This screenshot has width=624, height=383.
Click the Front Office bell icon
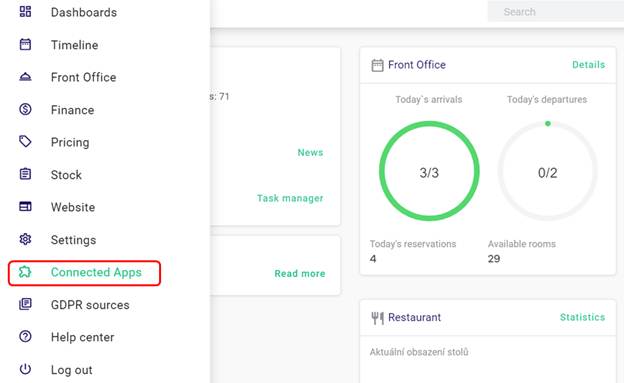(x=25, y=77)
